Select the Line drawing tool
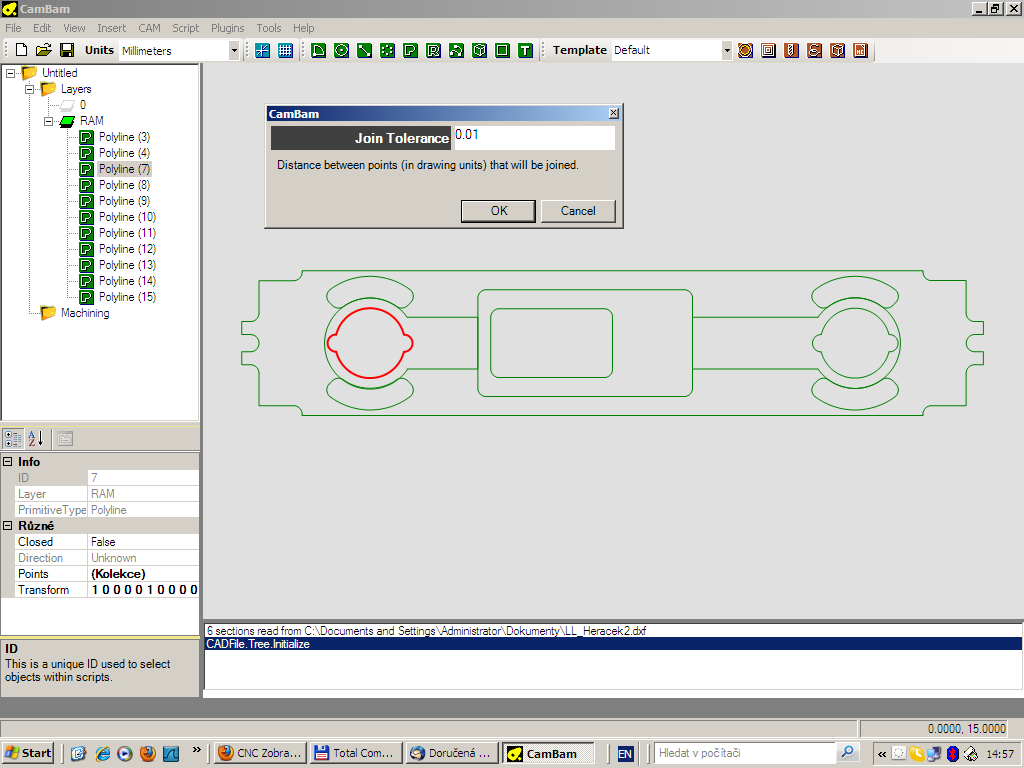The image size is (1024, 768). [364, 50]
